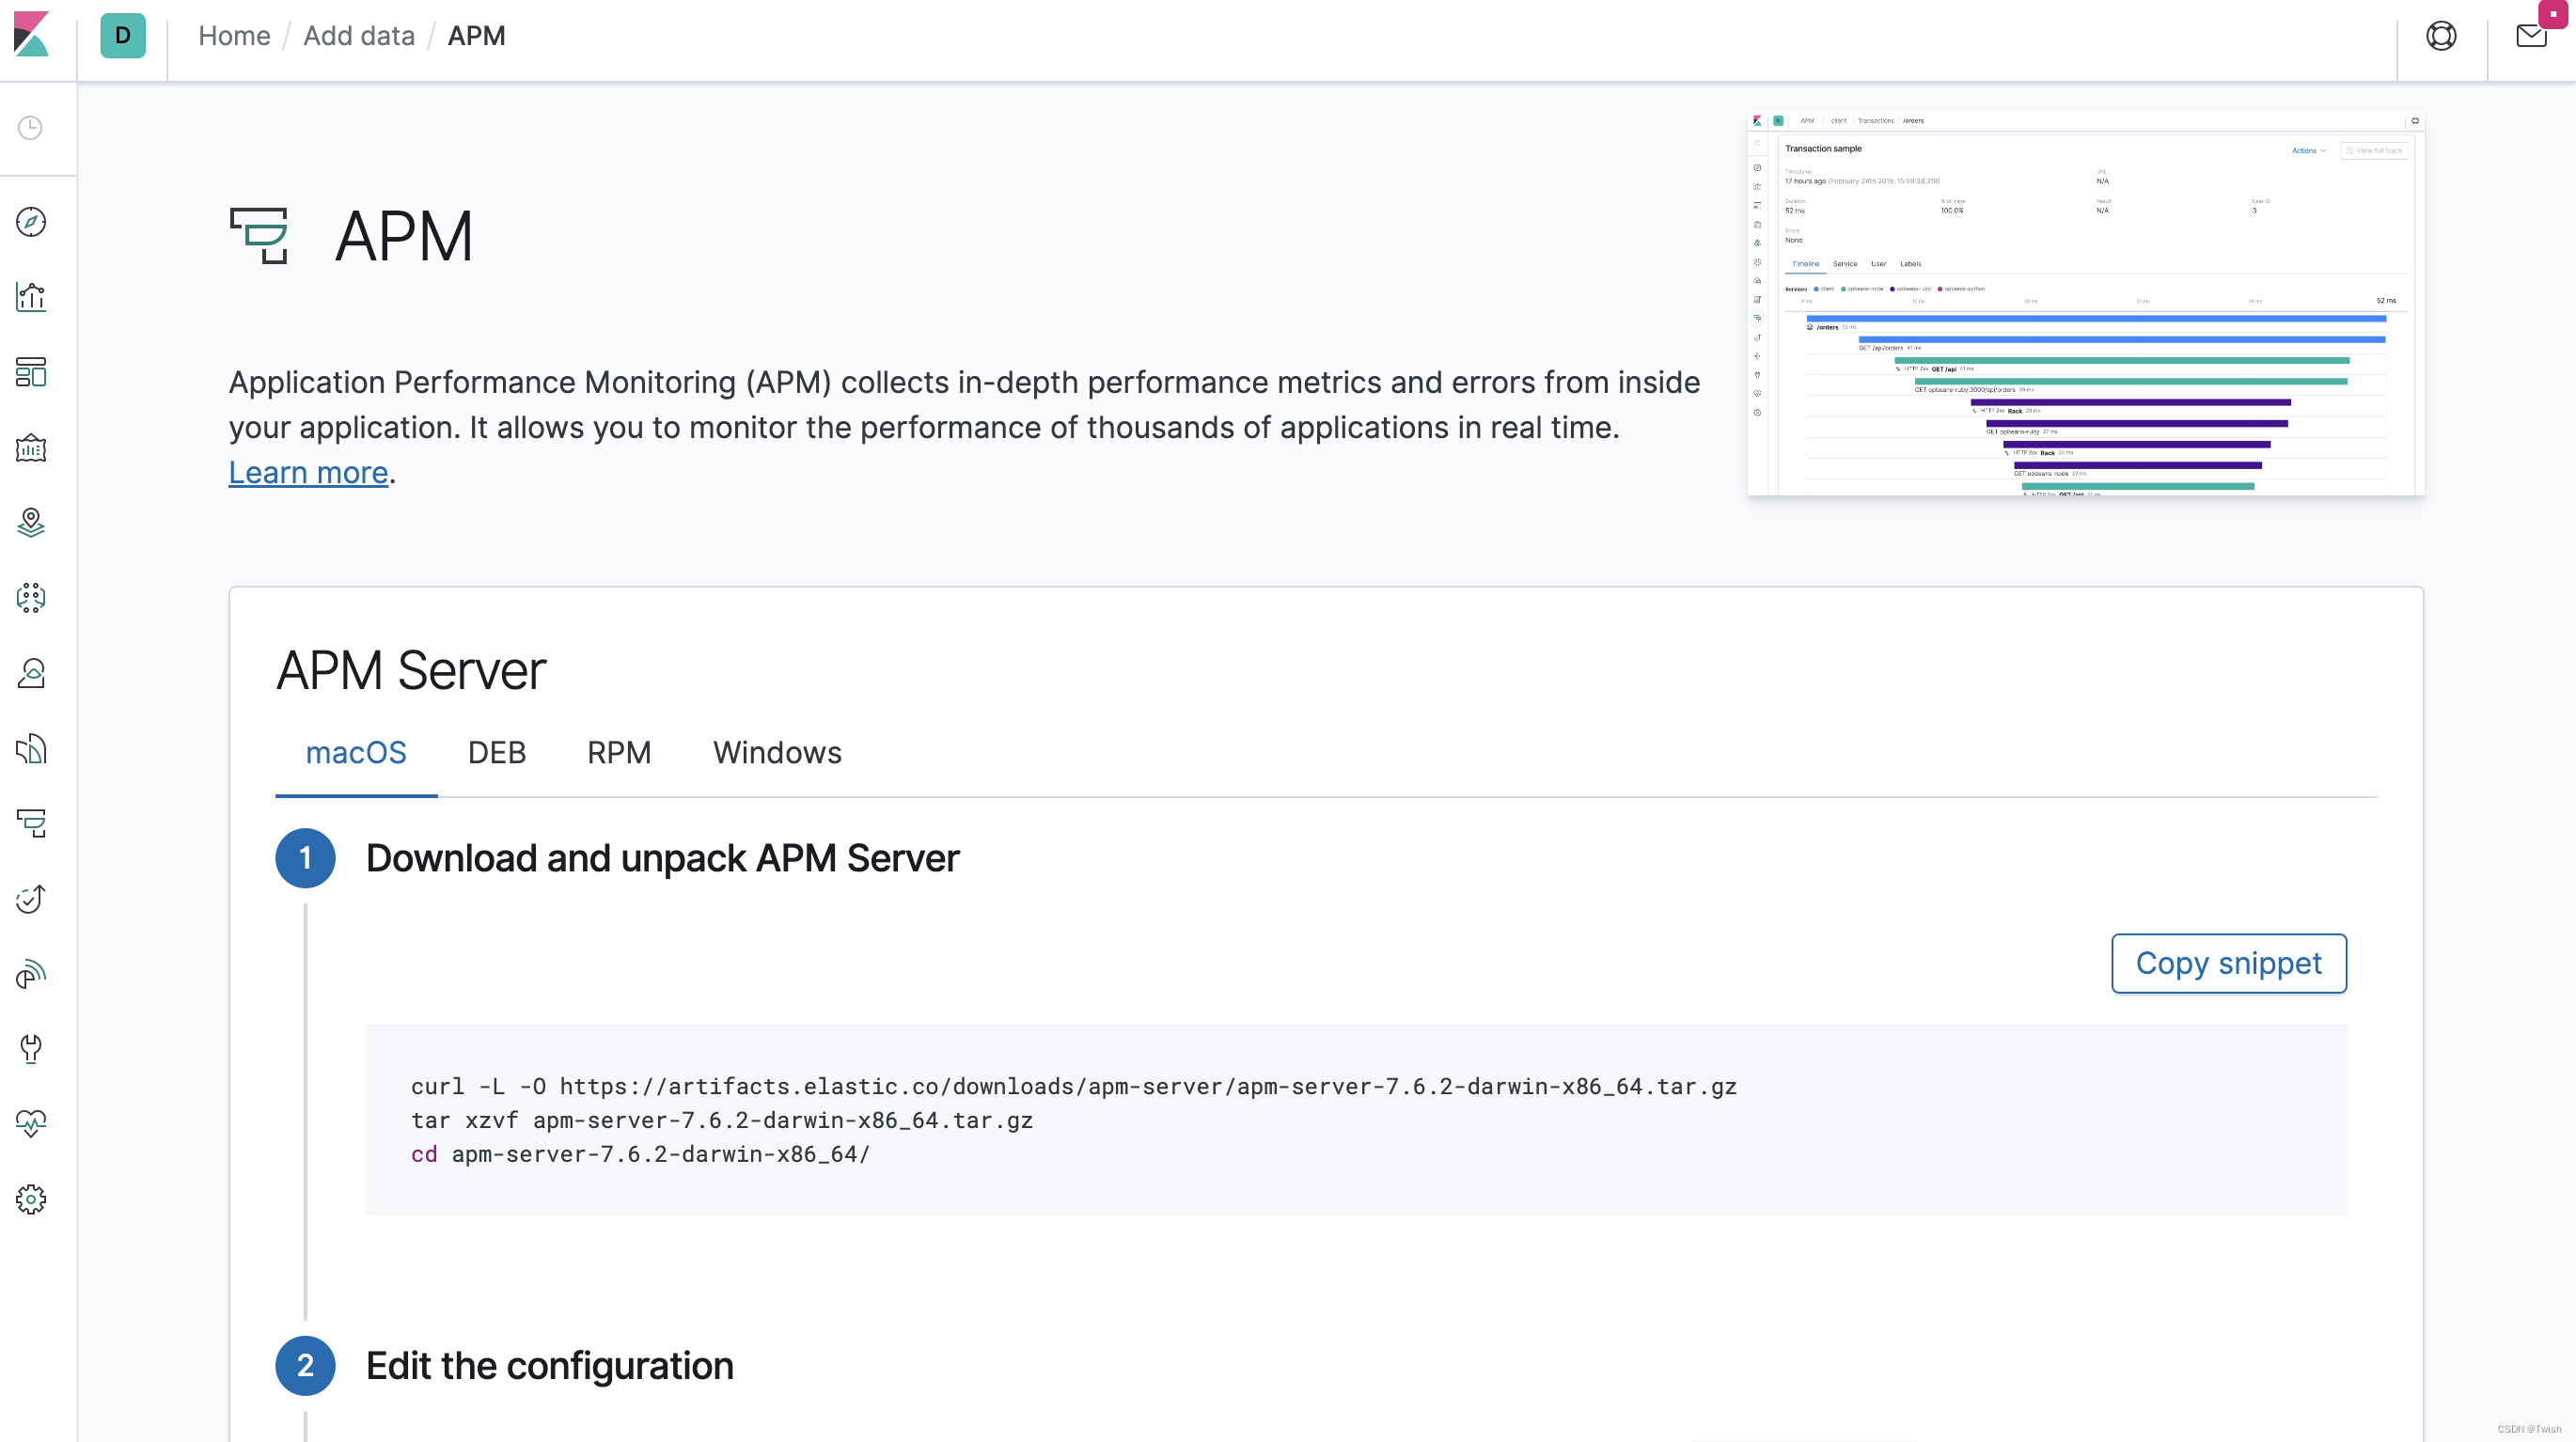Viewport: 2576px width, 1442px height.
Task: Open the newsfeed mail icon
Action: (2531, 36)
